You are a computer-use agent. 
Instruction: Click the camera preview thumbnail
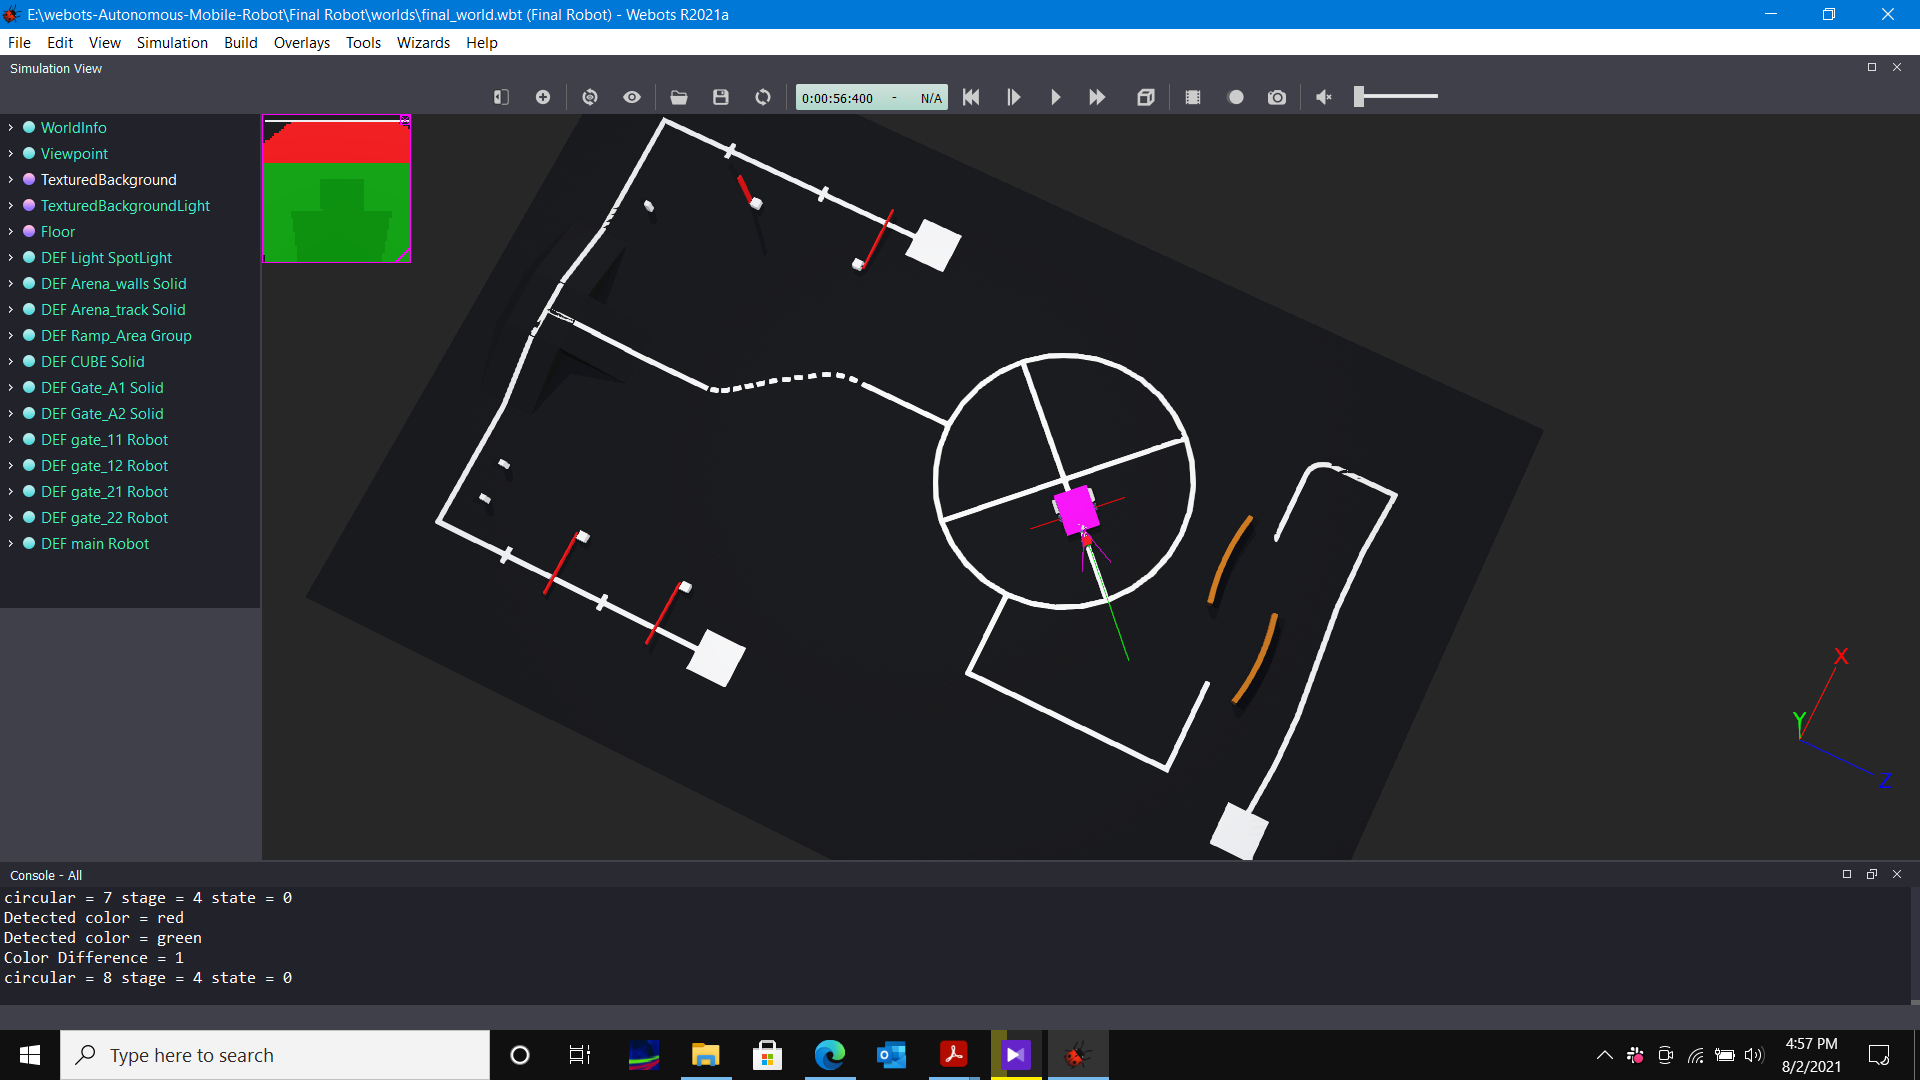pos(336,187)
